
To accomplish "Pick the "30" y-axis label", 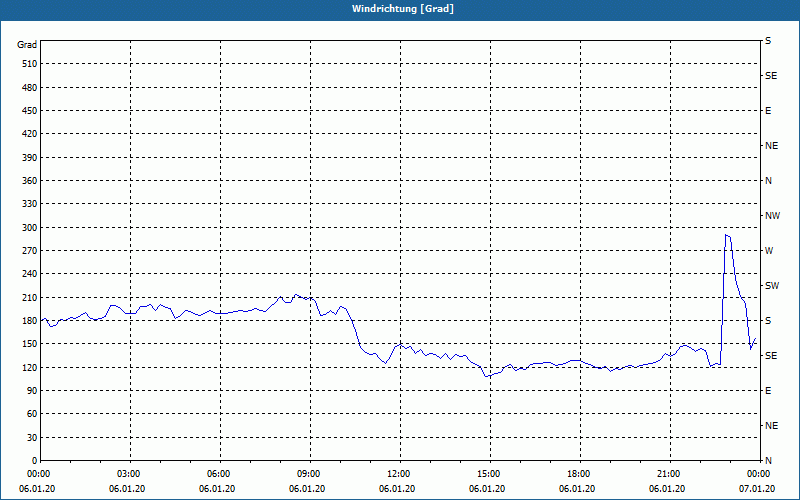I will pos(32,438).
